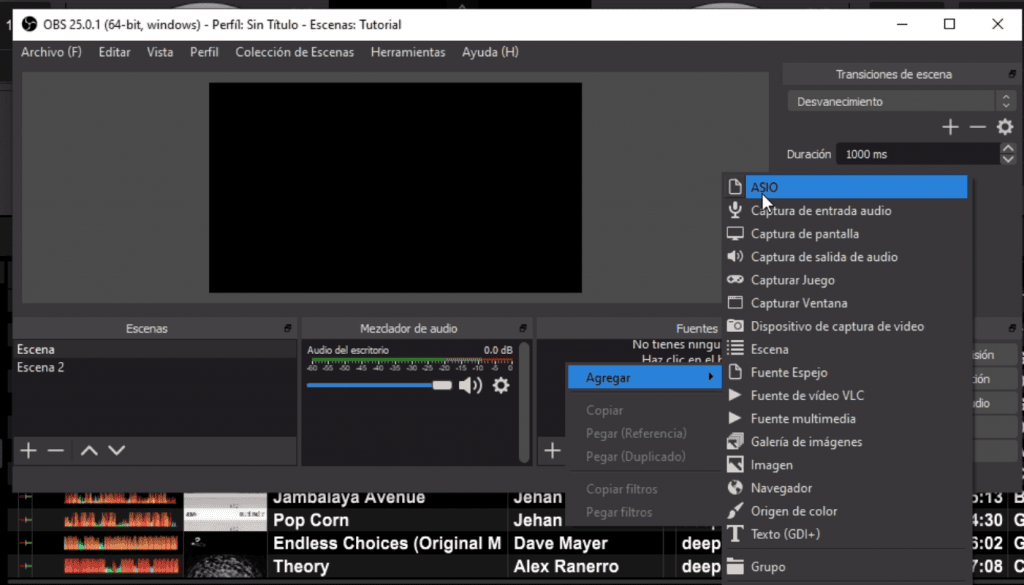The height and width of the screenshot is (585, 1024).
Task: Click artist Alex Ranerro in background window
Action: click(x=566, y=566)
